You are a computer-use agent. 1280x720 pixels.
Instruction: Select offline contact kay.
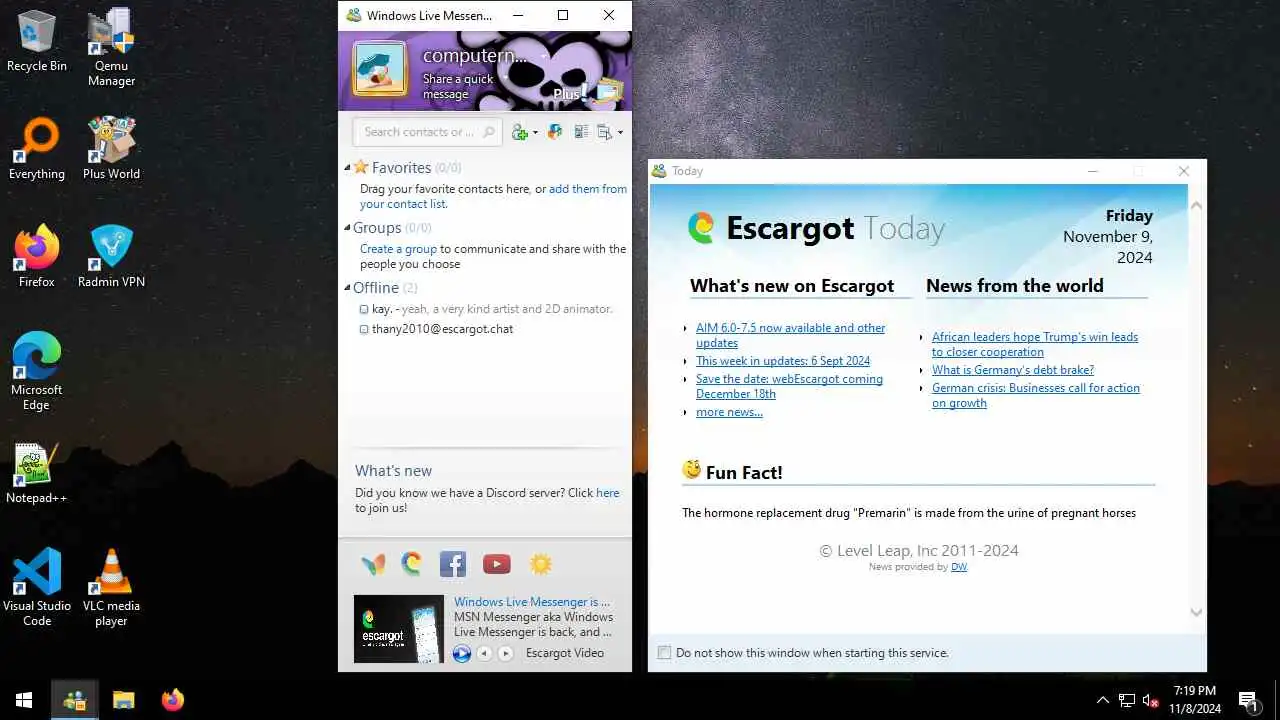point(486,309)
